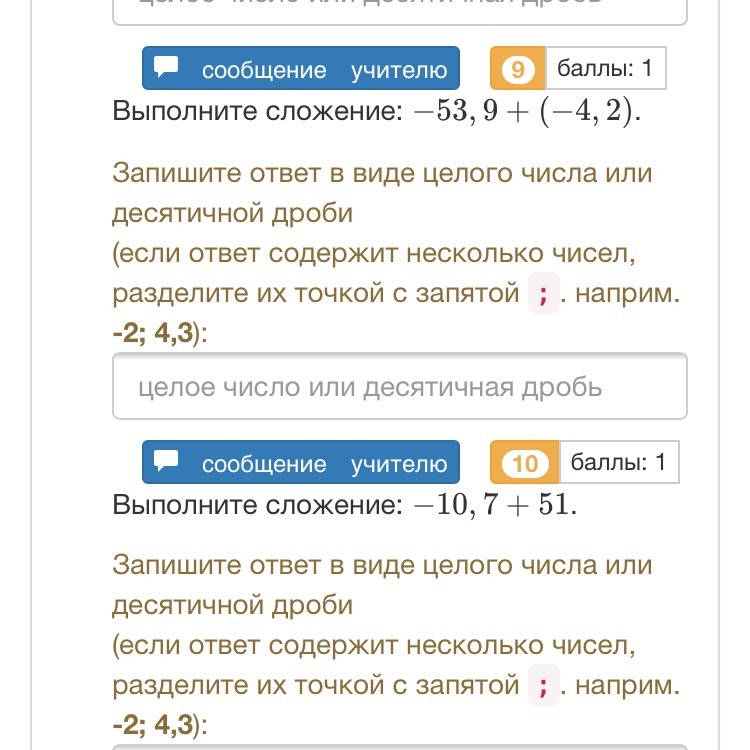Open «сообщение учителю» for the −53,9 + (−4,2) task

[300, 69]
